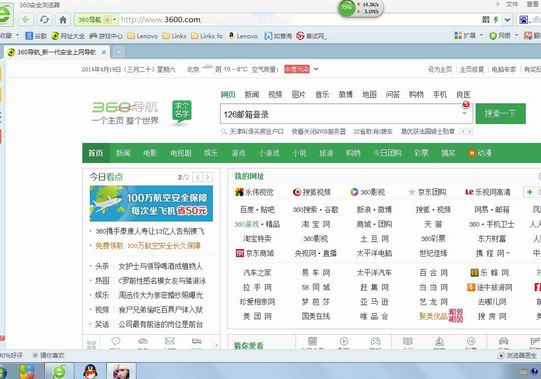Viewport: 541px width, 379px height.
Task: Show next 今日看点 page arrow
Action: click(x=207, y=177)
